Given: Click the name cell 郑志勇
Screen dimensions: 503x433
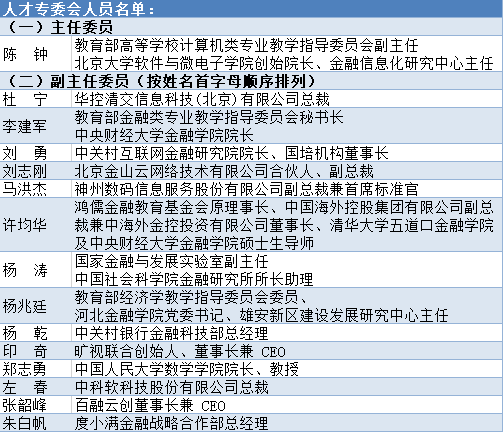Looking at the screenshot, I should coord(36,369).
